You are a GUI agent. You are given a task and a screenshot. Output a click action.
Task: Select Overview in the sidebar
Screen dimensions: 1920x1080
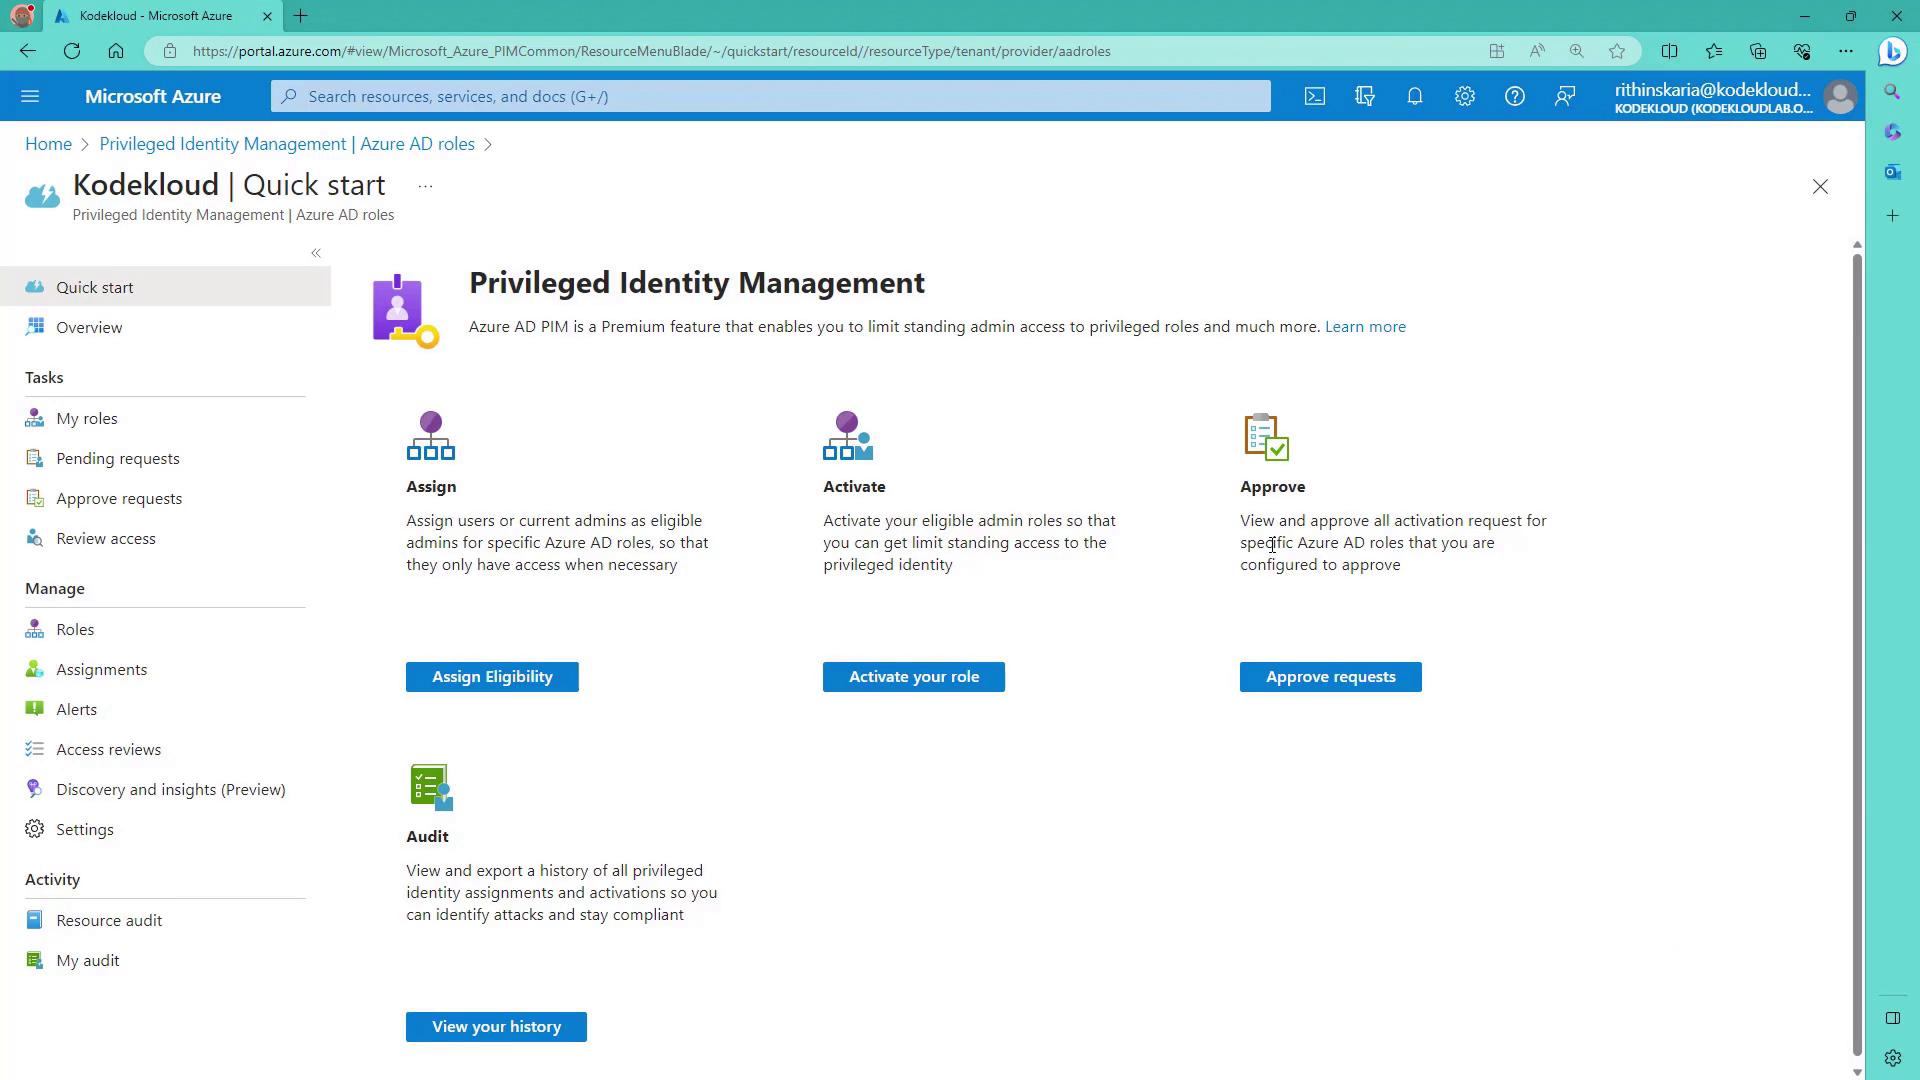tap(89, 328)
